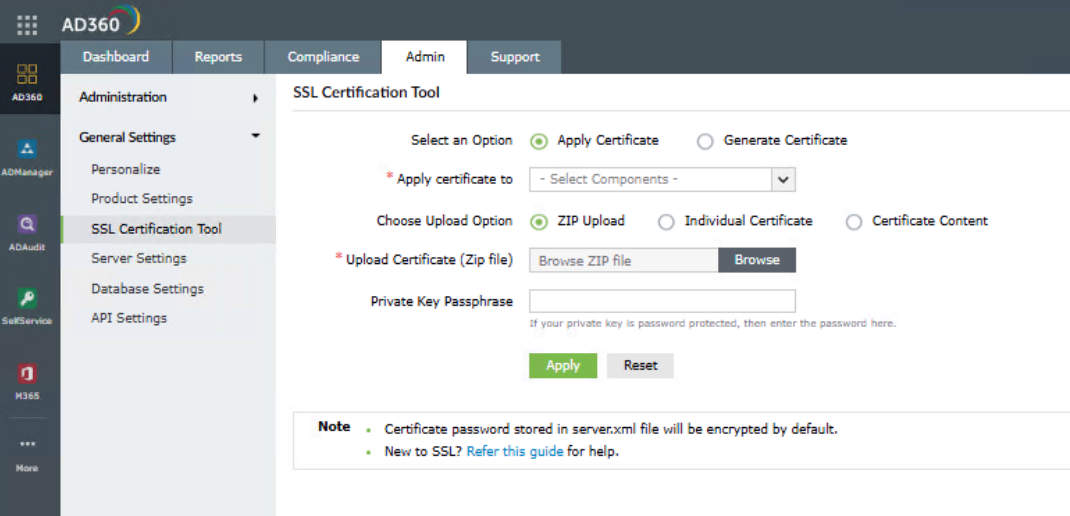Click the Note about server.xml encryption
Viewport: 1070px width, 516px height.
tap(611, 430)
